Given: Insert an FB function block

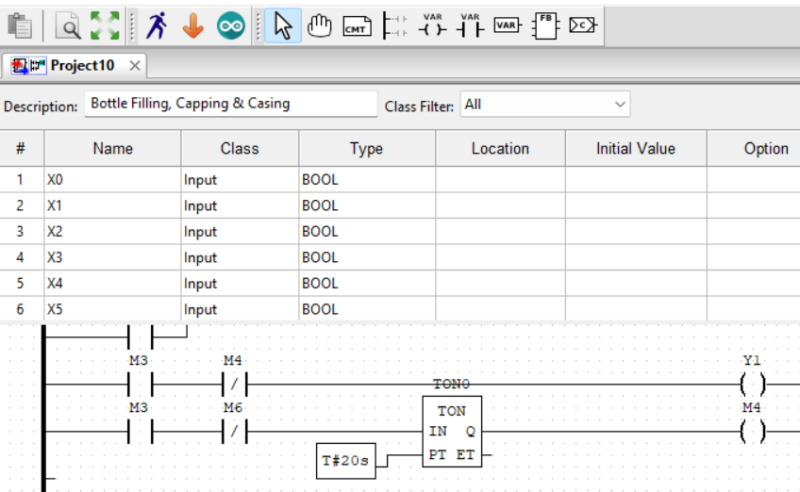Looking at the screenshot, I should tap(545, 26).
